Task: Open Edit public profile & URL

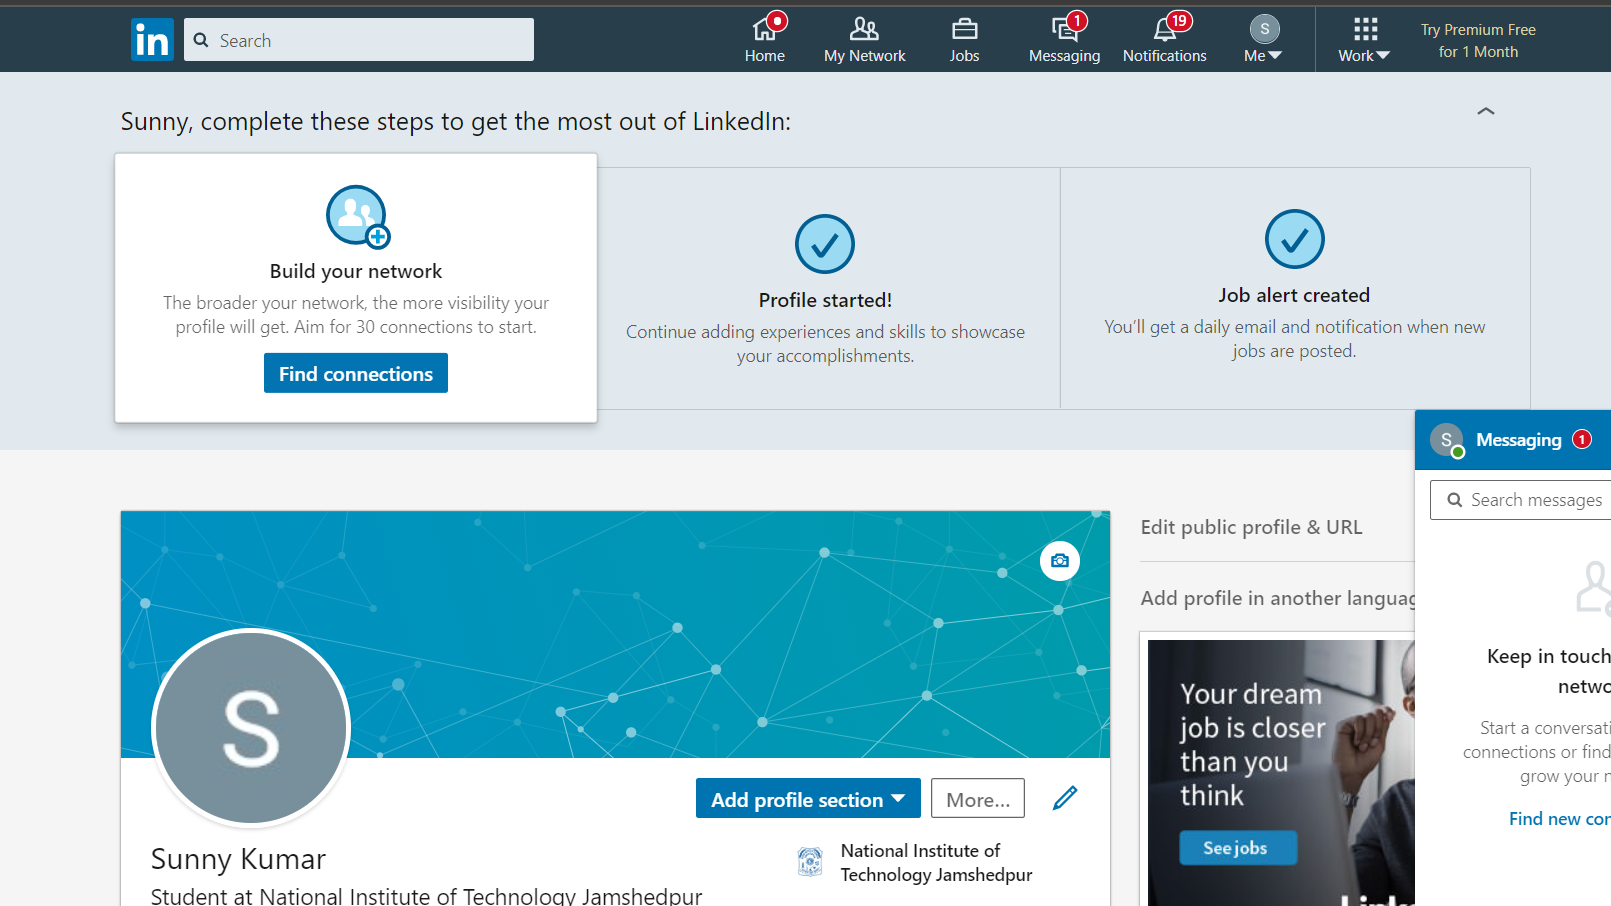Action: tap(1252, 527)
